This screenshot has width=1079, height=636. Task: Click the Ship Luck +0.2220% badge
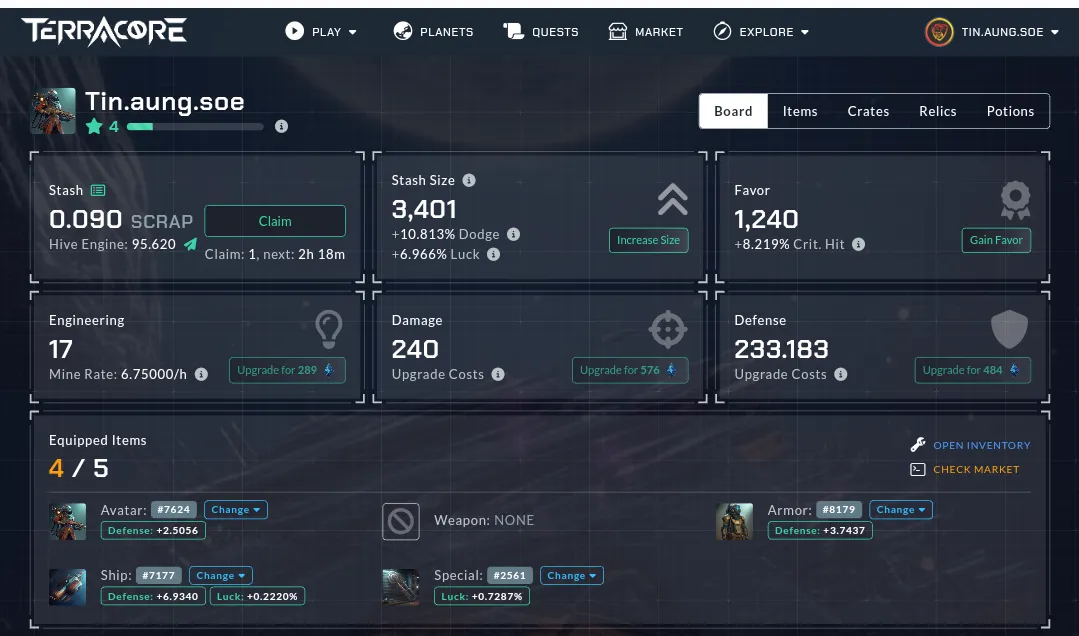(x=257, y=597)
